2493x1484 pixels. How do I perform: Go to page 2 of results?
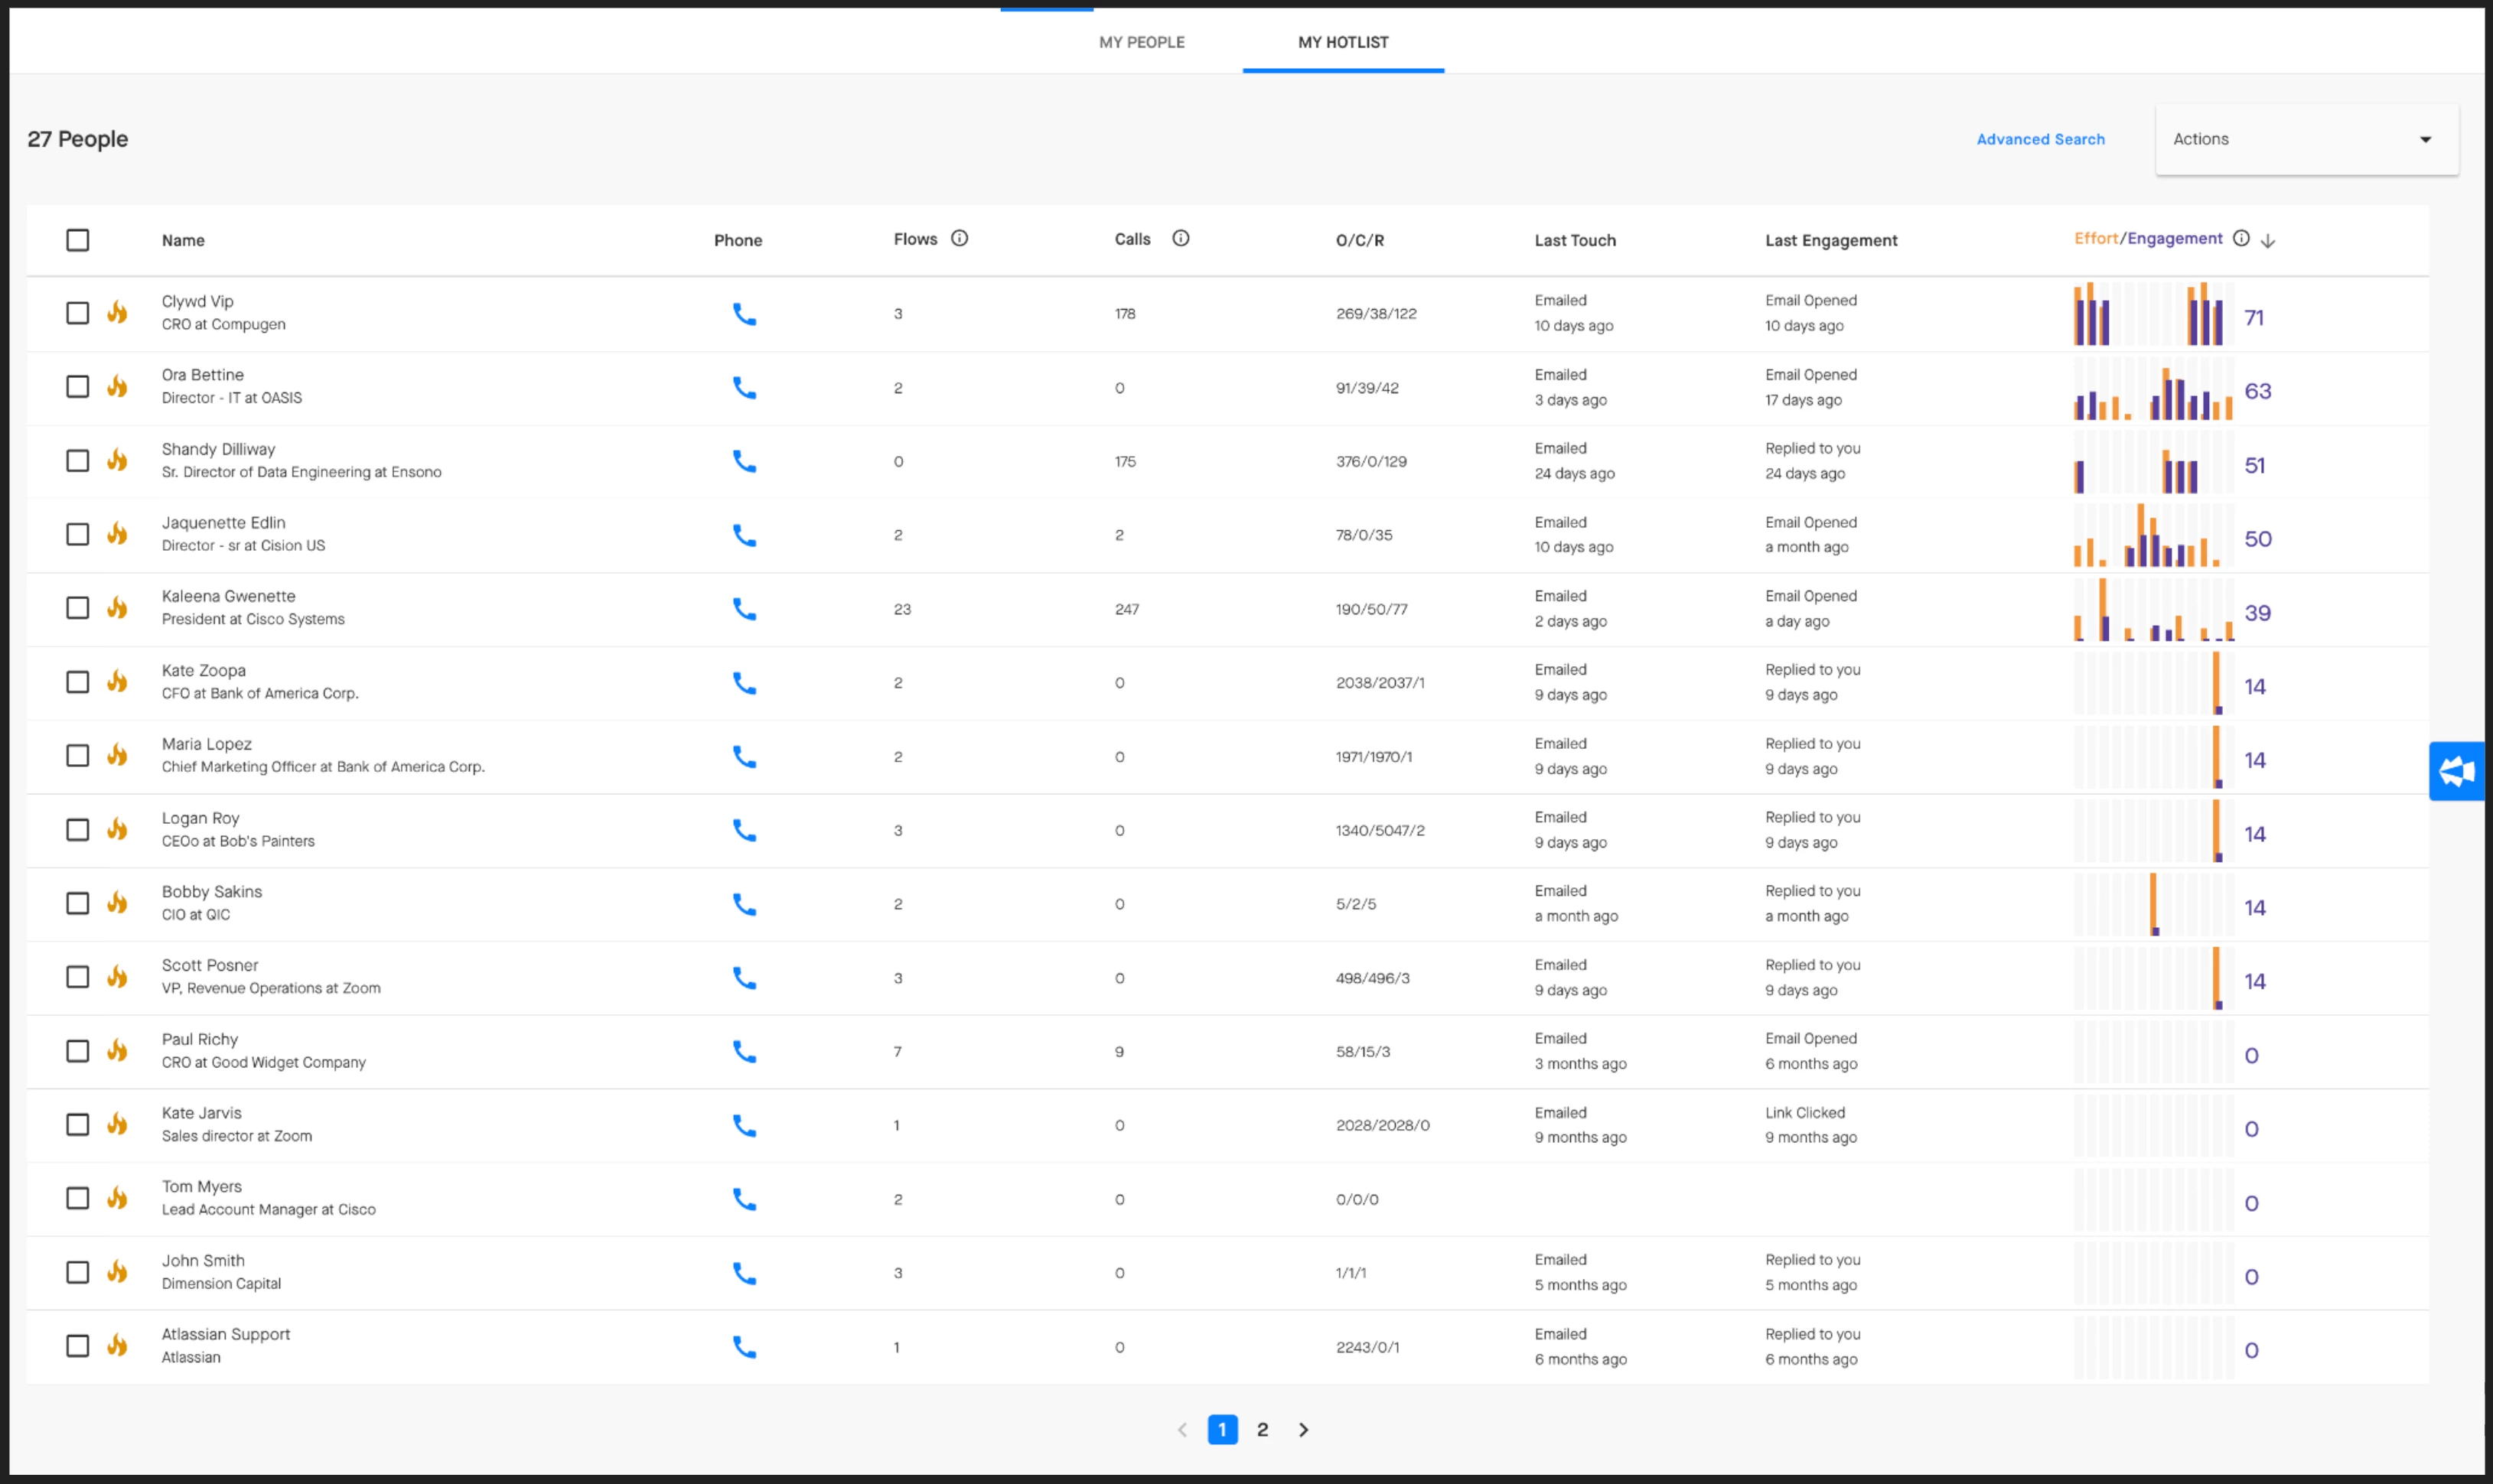point(1262,1430)
